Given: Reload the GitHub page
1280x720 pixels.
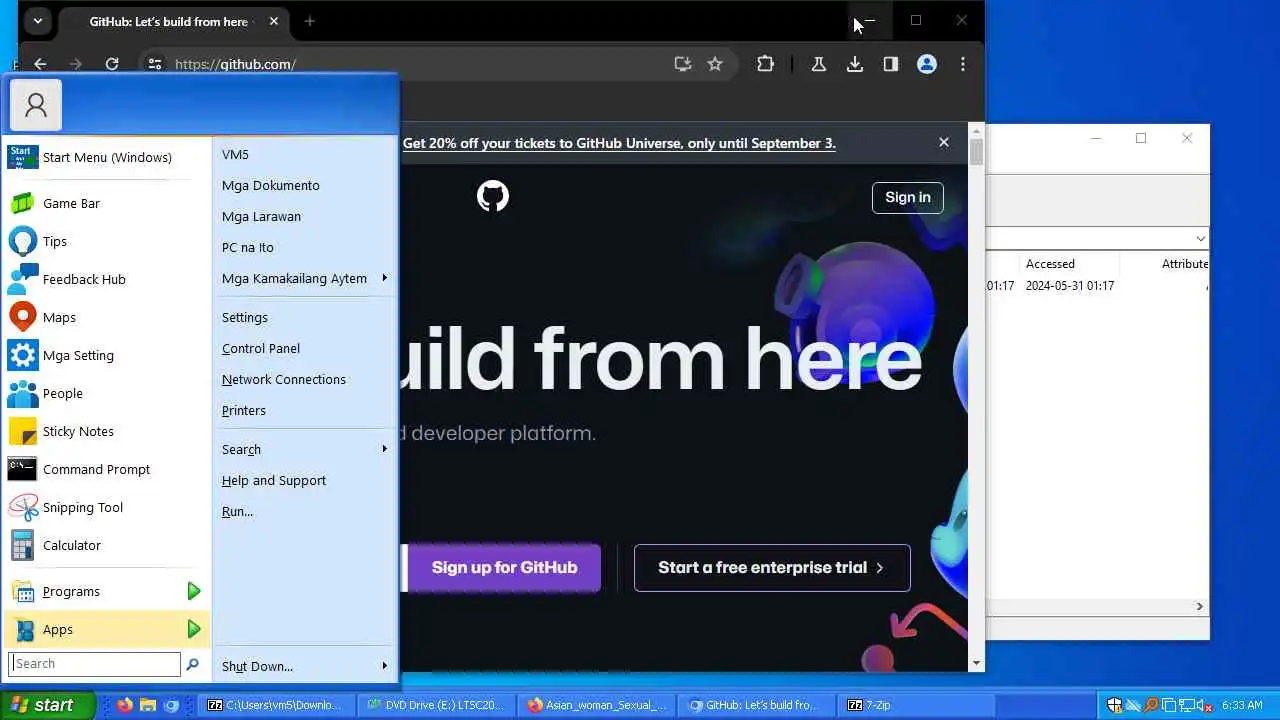Looking at the screenshot, I should point(112,64).
